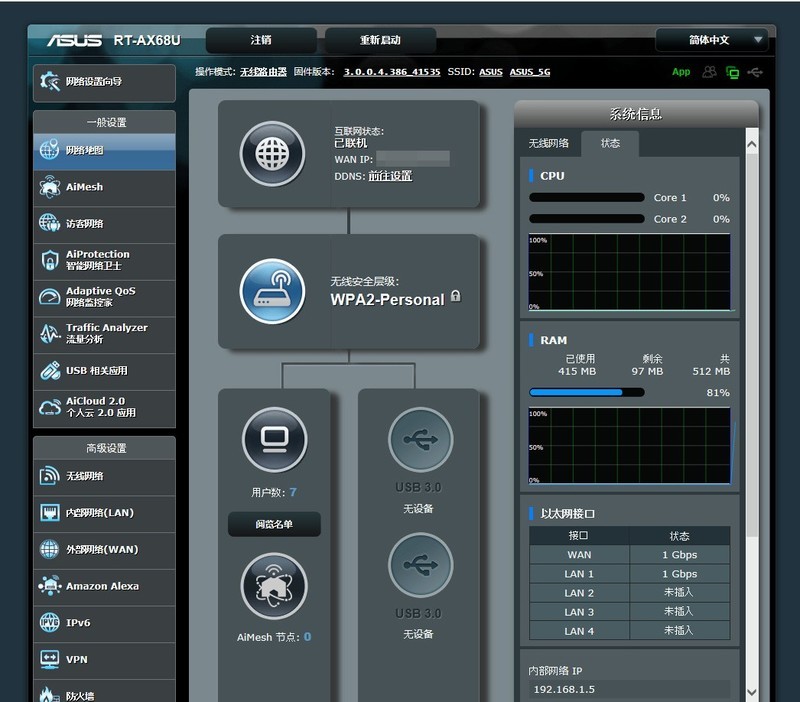Image resolution: width=800 pixels, height=702 pixels.
Task: Click the internal network IP field
Action: [628, 689]
